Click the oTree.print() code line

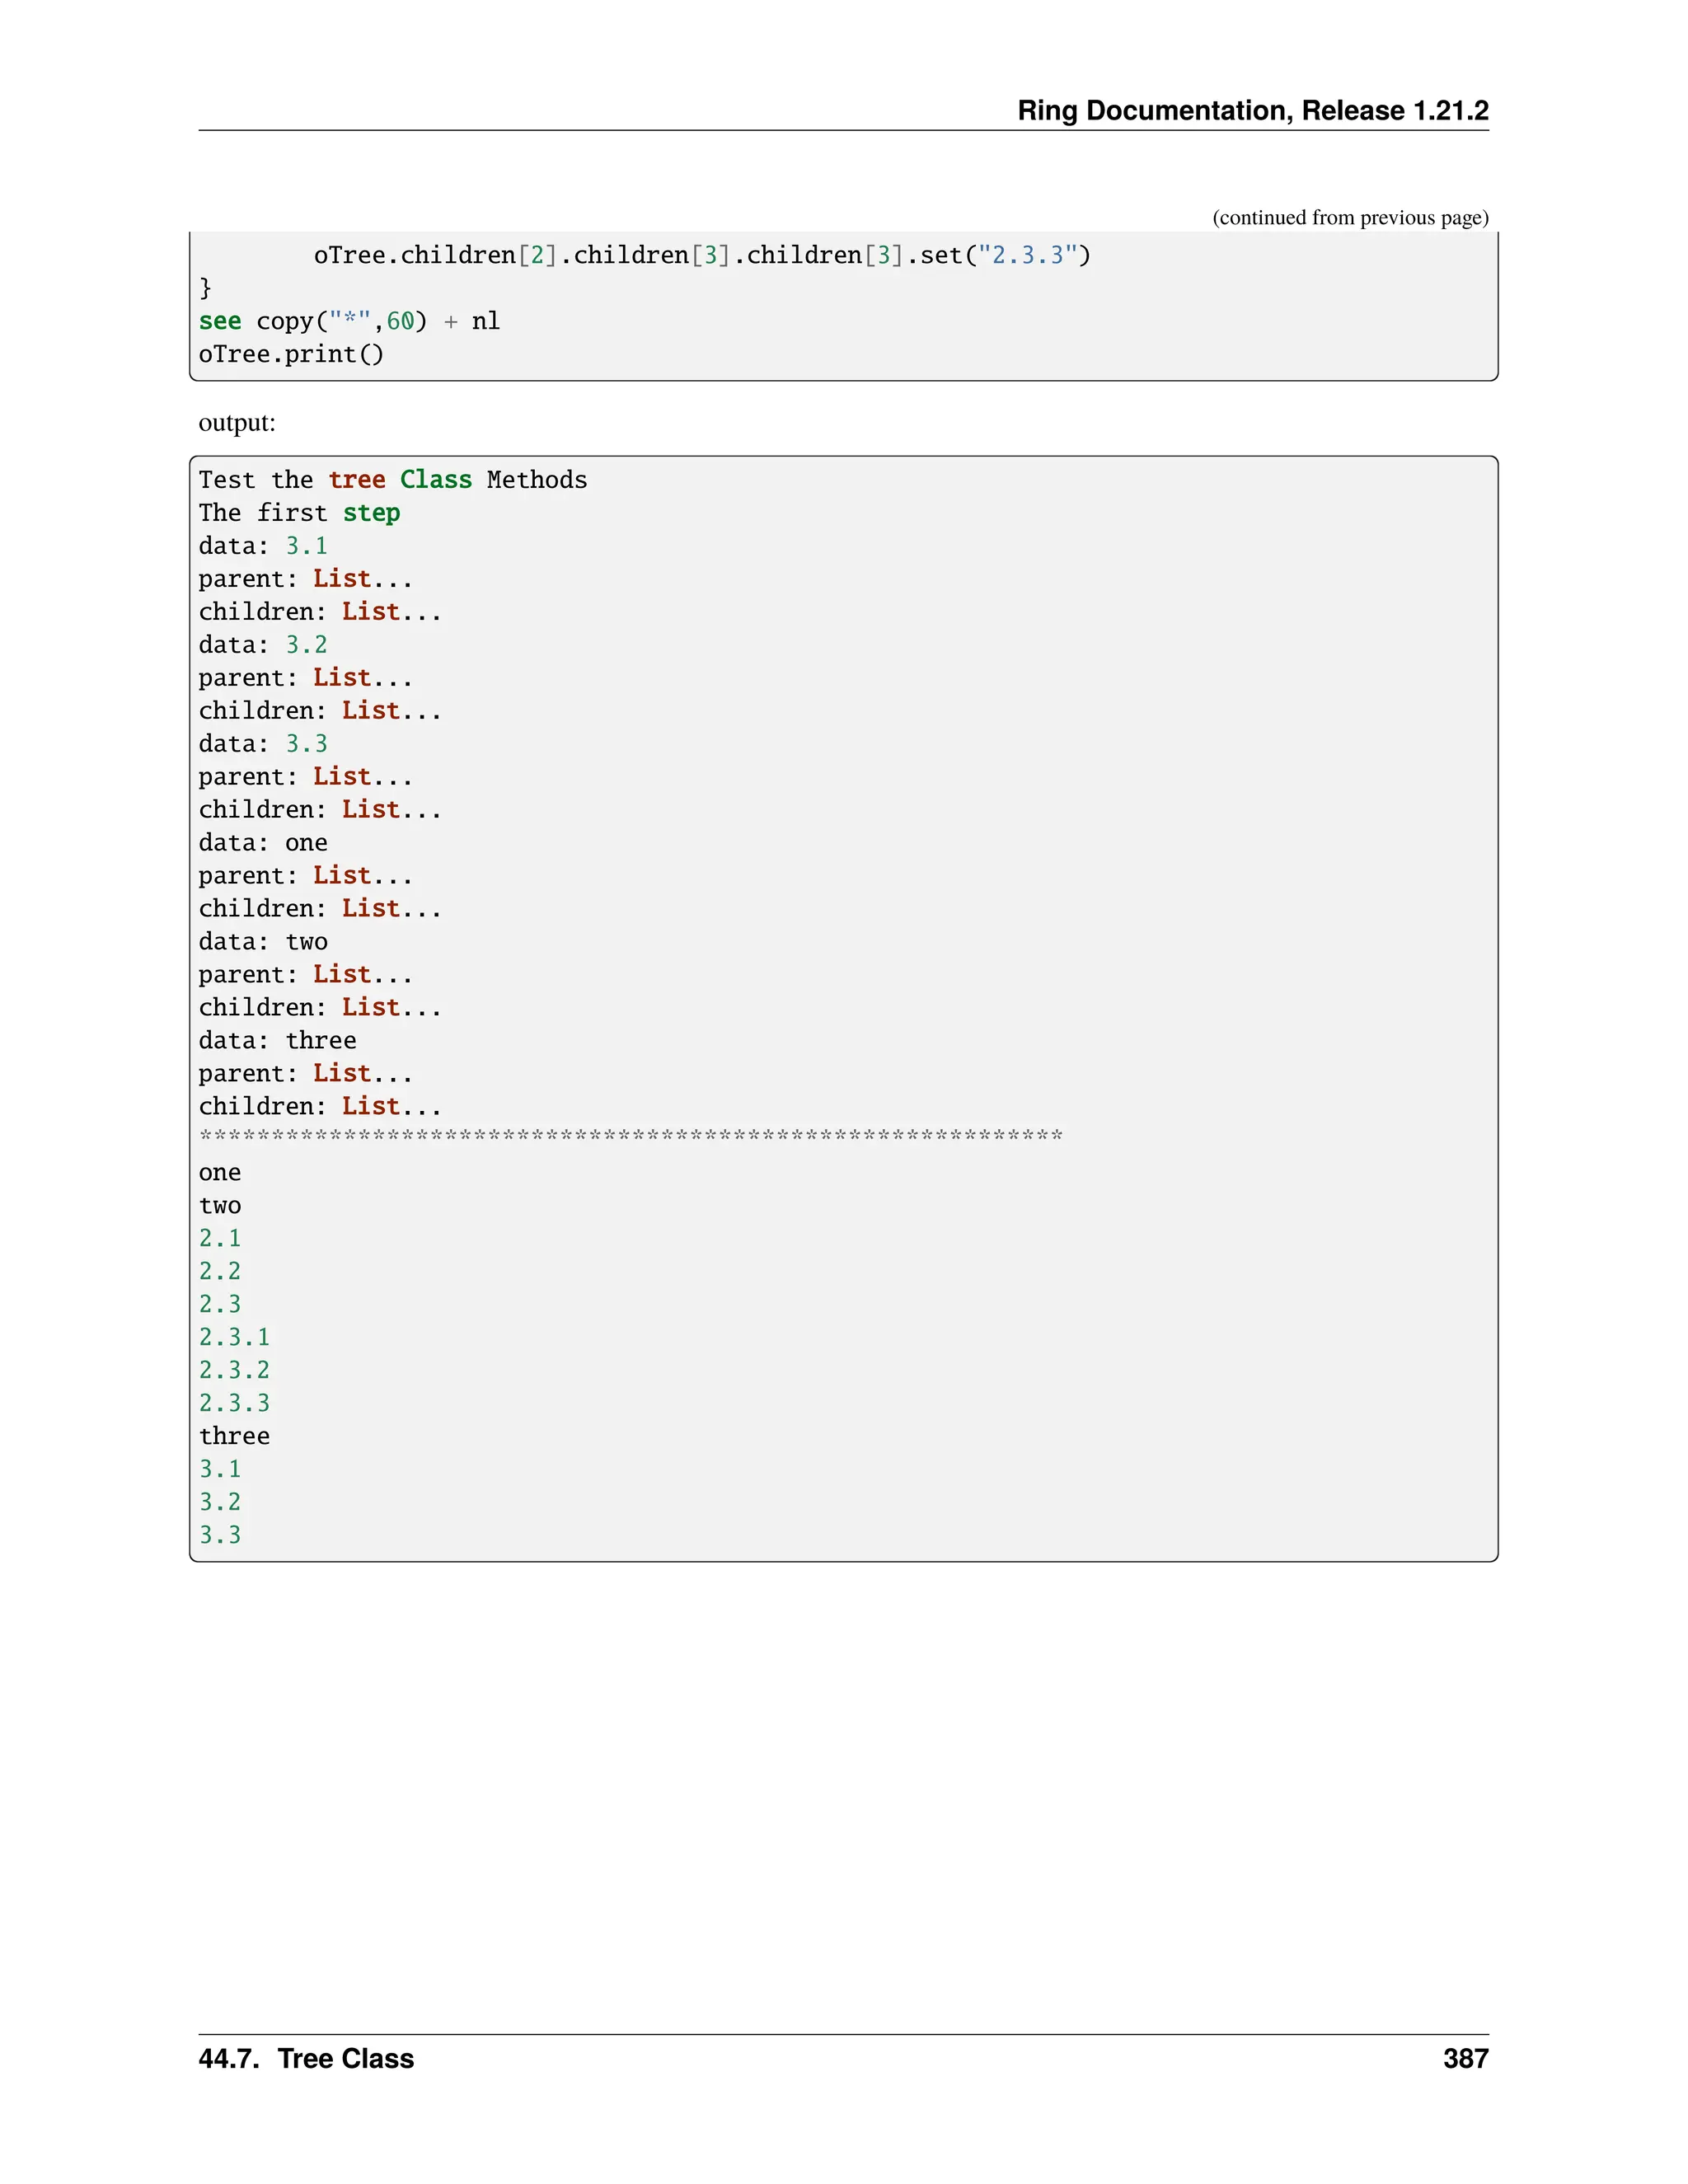click(290, 354)
